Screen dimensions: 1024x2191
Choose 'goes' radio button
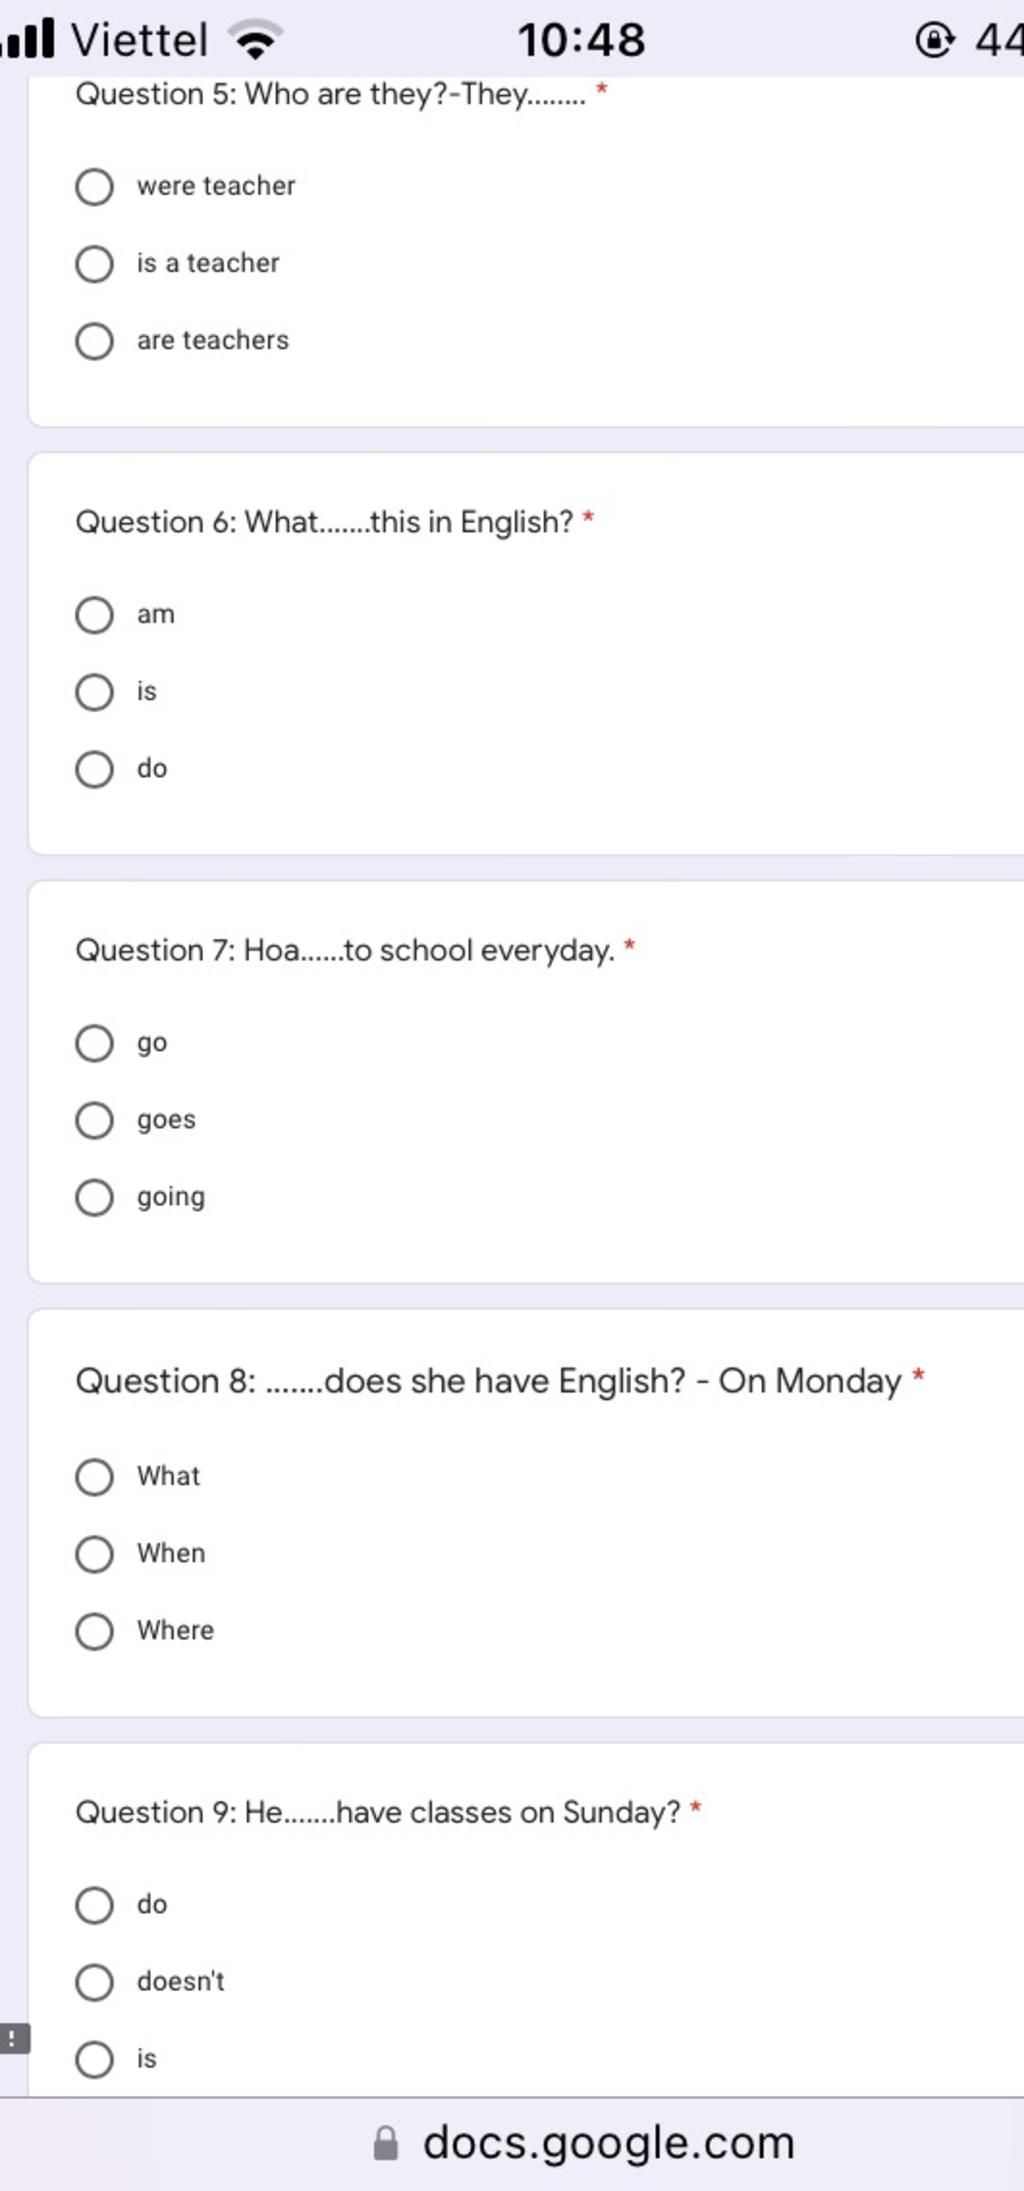coord(94,1120)
